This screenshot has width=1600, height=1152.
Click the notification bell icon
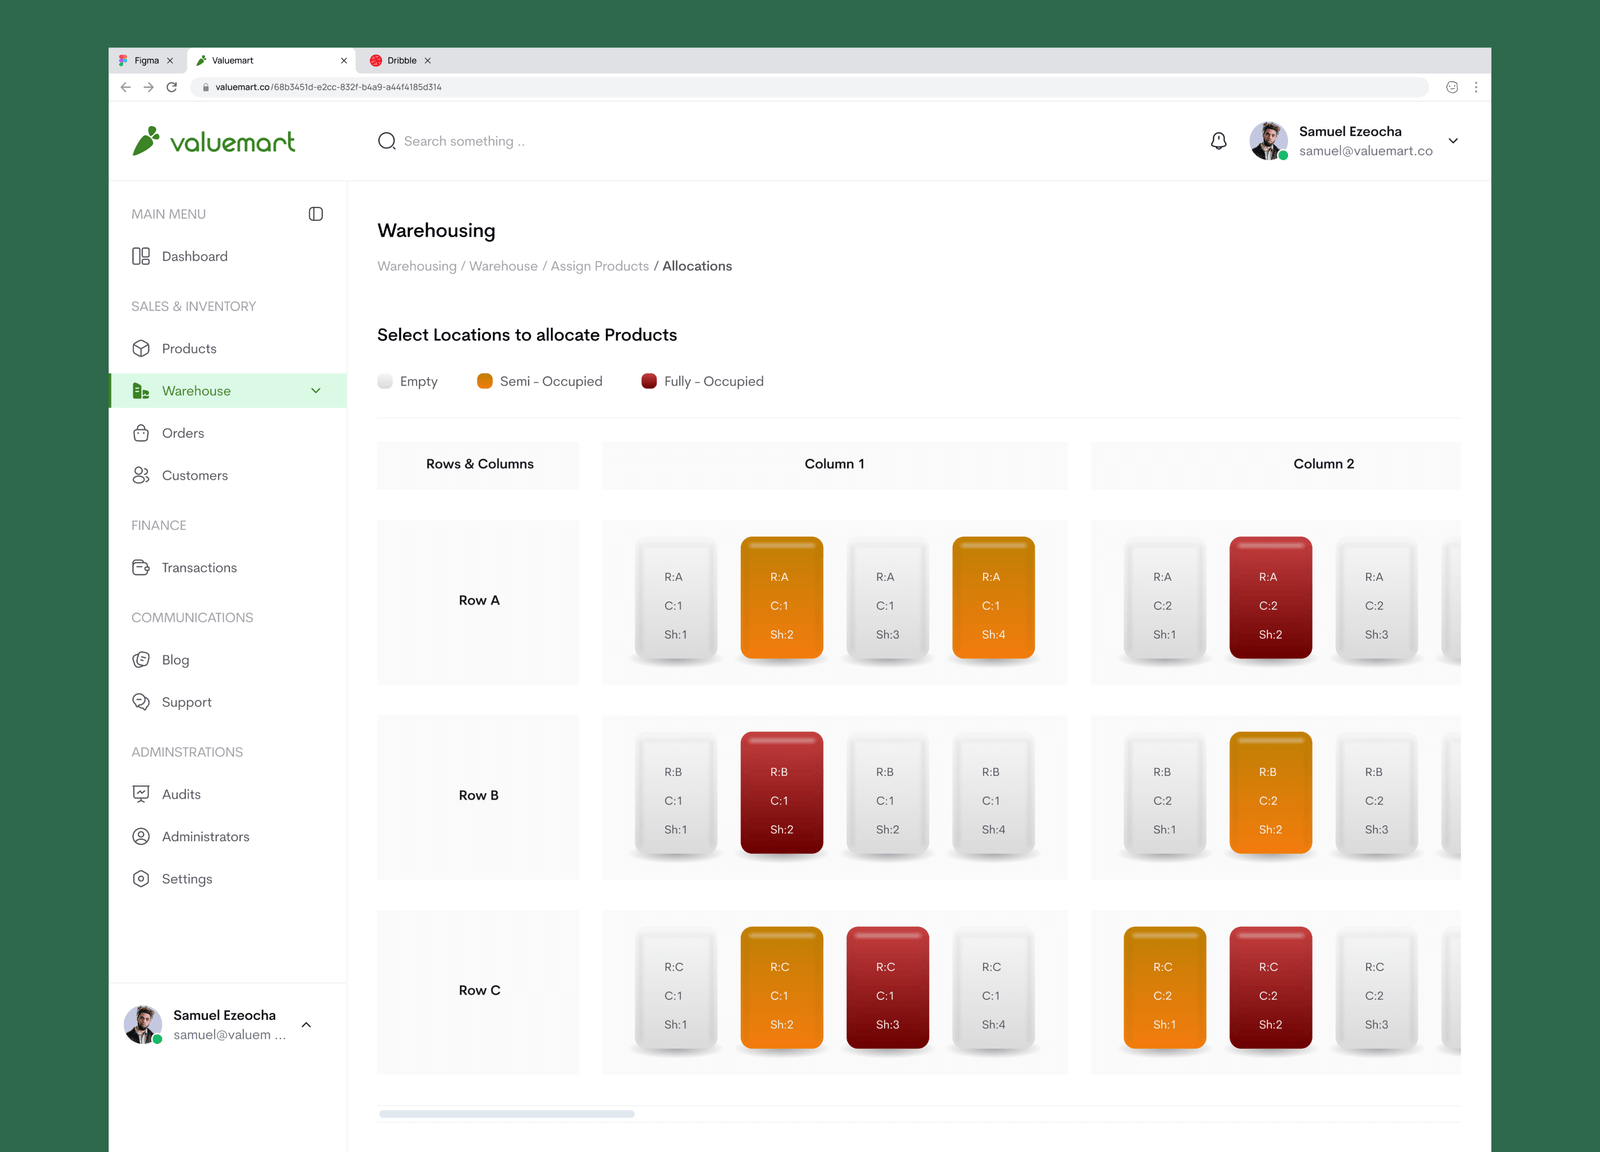(1218, 141)
